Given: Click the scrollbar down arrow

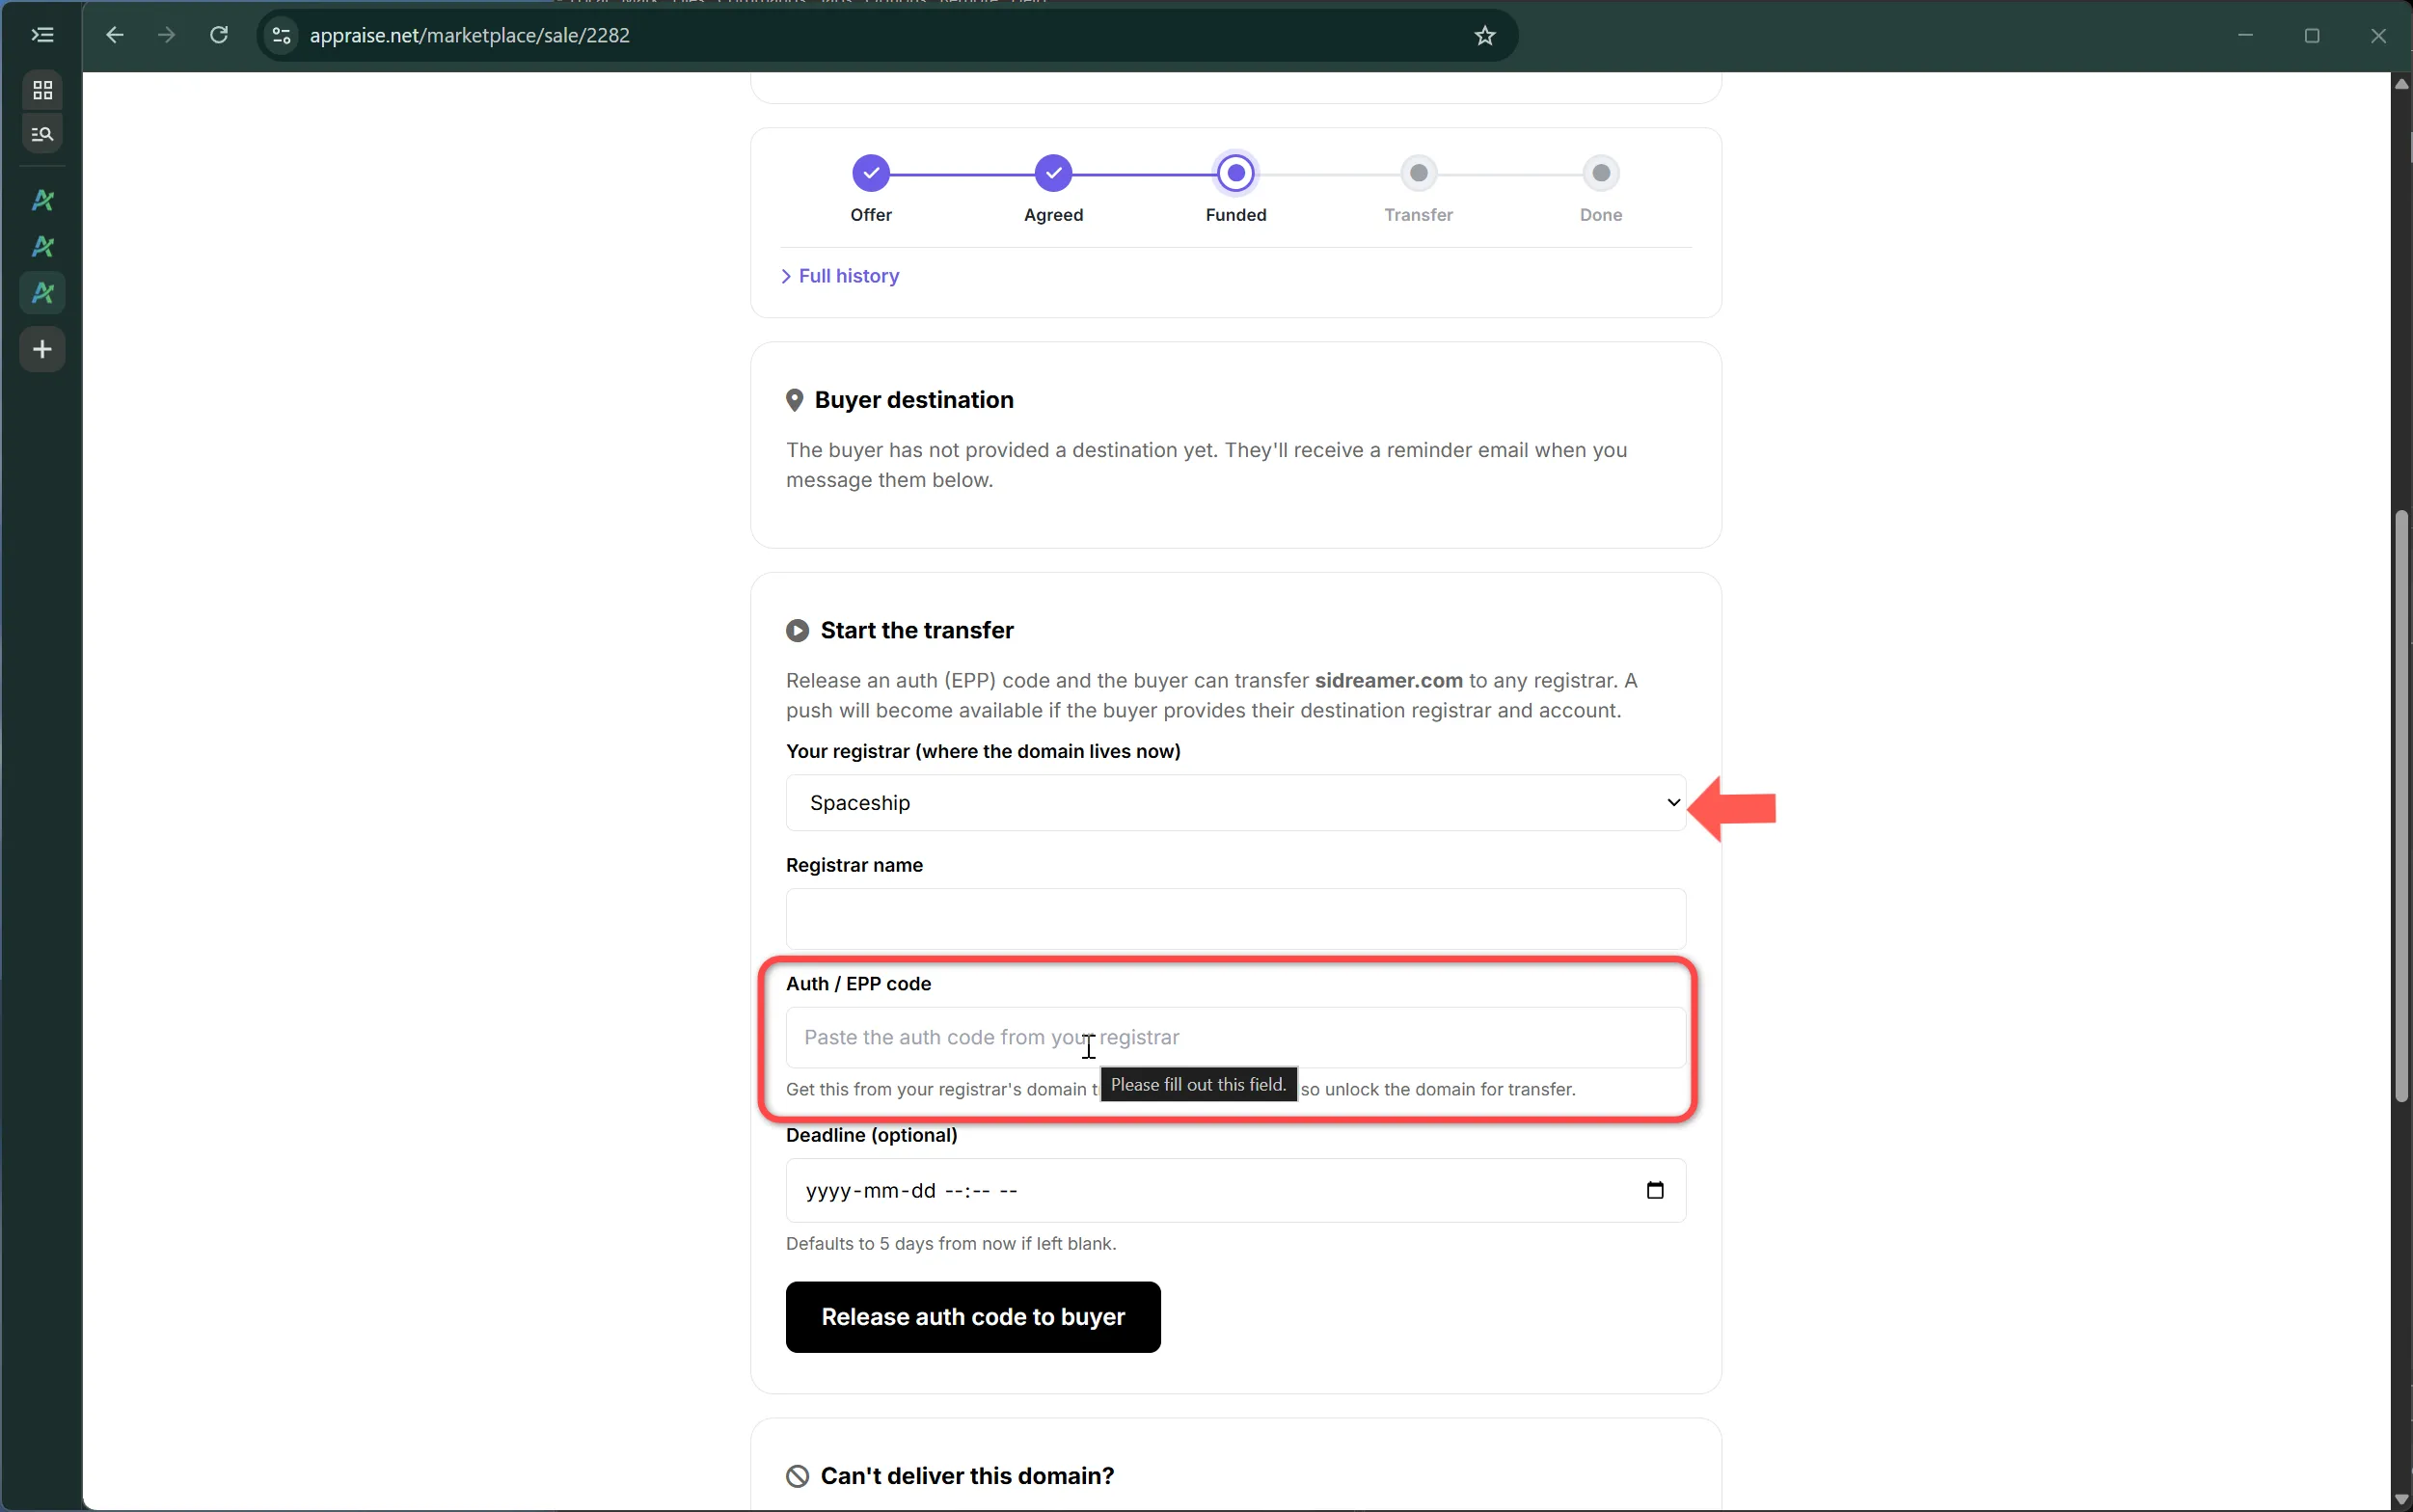Looking at the screenshot, I should 2401,1500.
